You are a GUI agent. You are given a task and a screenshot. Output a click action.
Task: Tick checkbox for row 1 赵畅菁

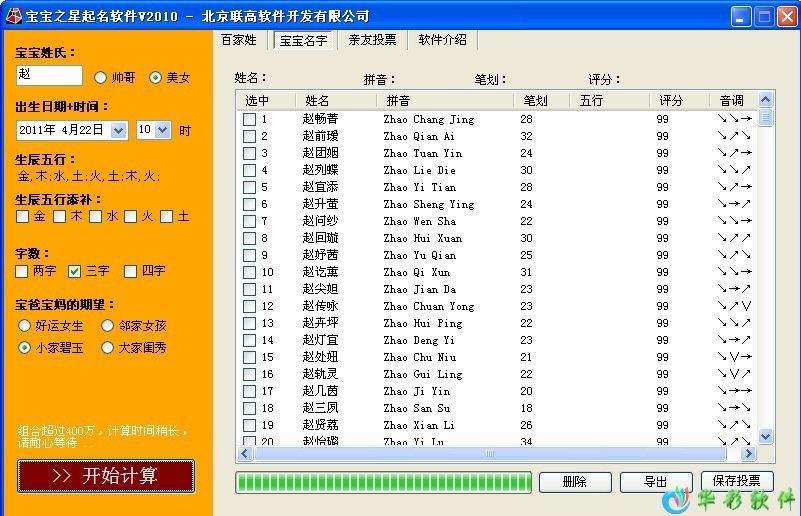(249, 120)
